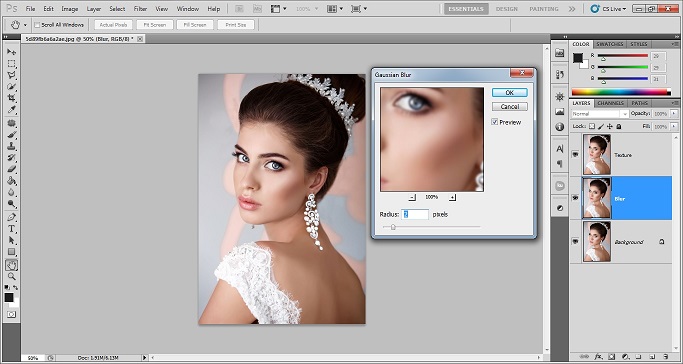Select the Horizontal Type tool
The width and height of the screenshot is (683, 364).
click(x=11, y=229)
